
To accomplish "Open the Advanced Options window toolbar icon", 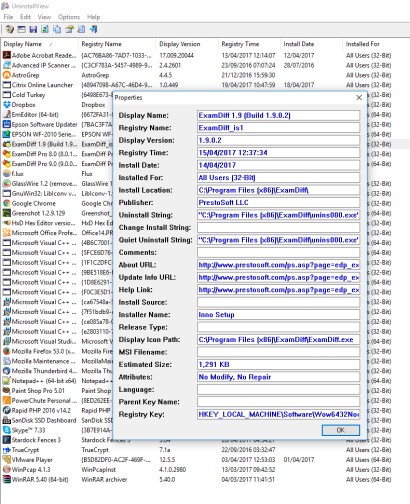I will tap(21, 29).
